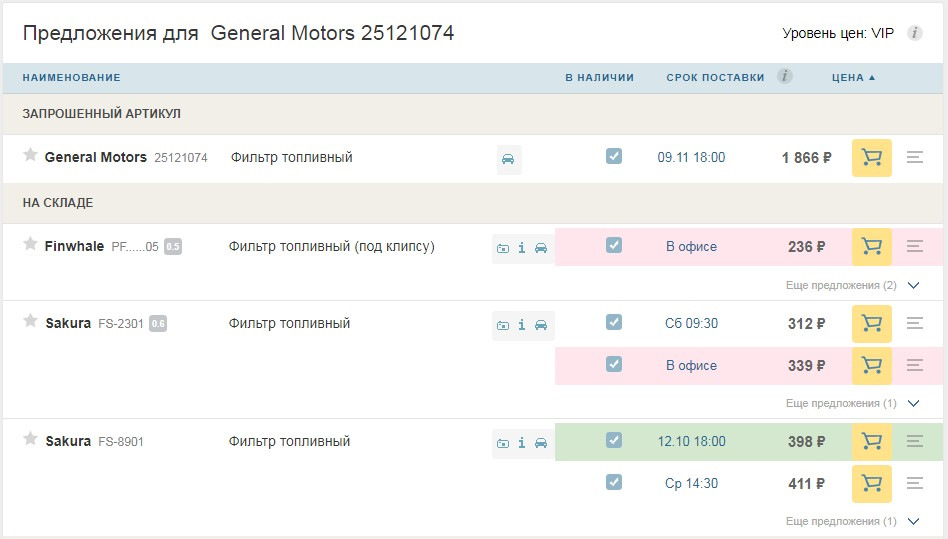Show vehicle applicability for General Motors filter
Image resolution: width=948 pixels, height=539 pixels.
(x=509, y=159)
